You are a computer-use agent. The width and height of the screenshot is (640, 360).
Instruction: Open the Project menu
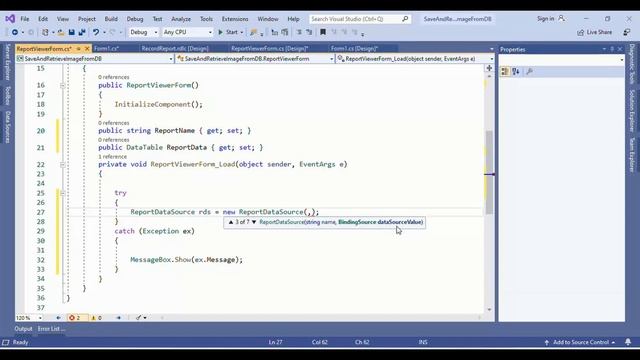click(x=87, y=19)
